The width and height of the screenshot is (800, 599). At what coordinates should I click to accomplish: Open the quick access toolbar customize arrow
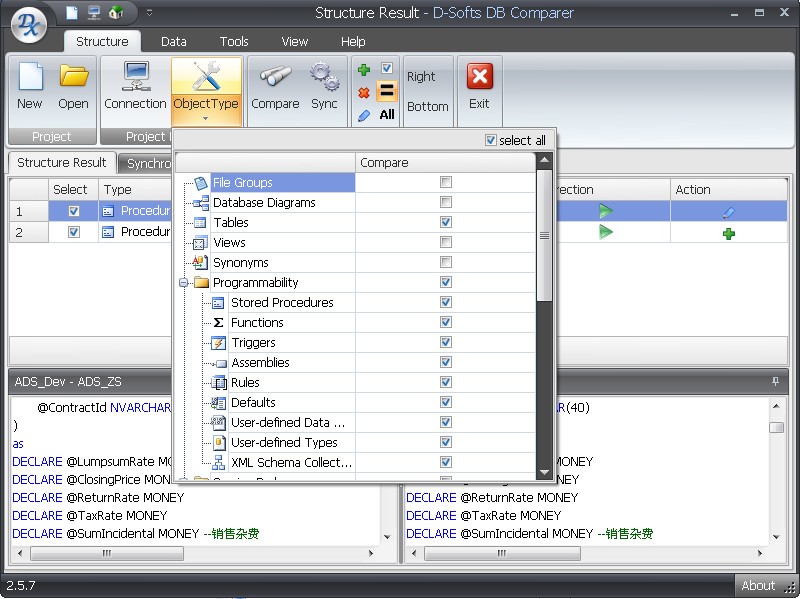click(x=150, y=13)
